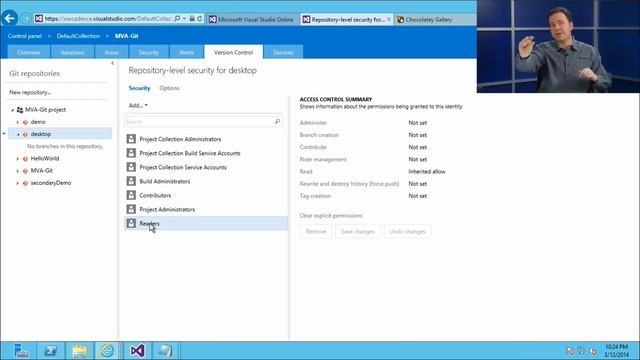Viewport: 640px width, 360px height.
Task: Open the Add... dropdown menu
Action: 138,105
